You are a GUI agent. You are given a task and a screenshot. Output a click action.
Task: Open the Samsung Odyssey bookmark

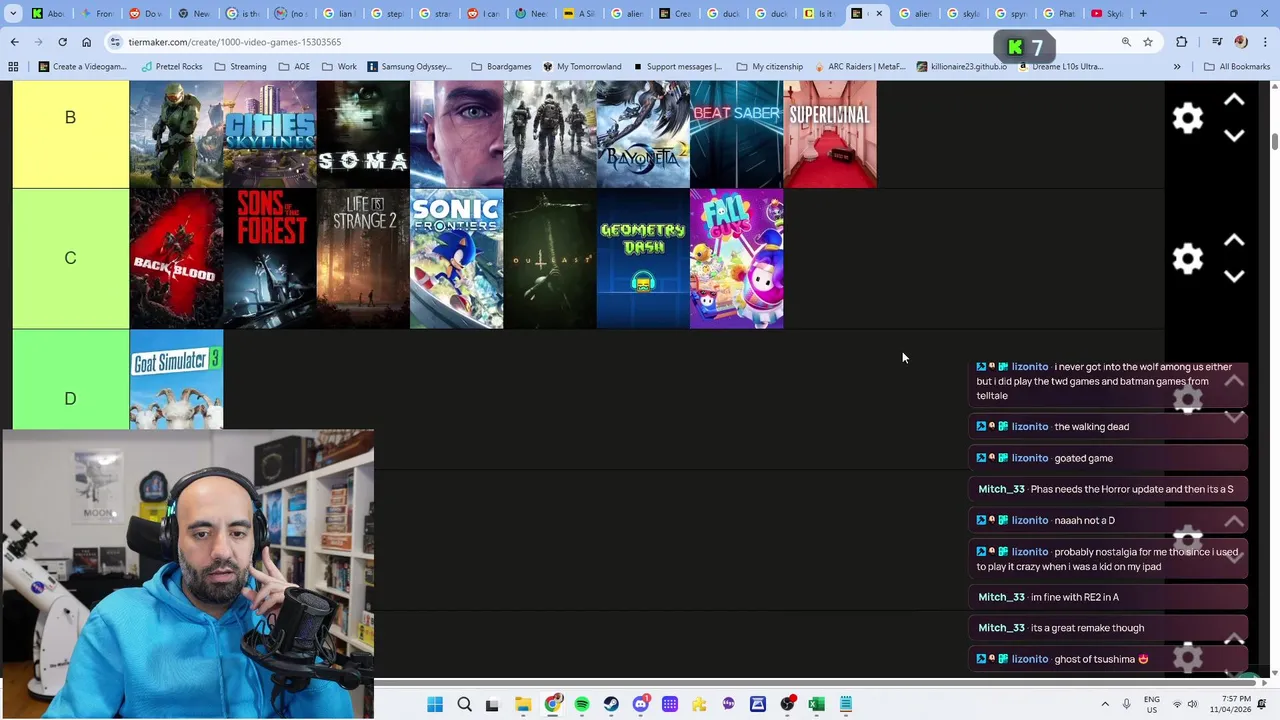[410, 67]
